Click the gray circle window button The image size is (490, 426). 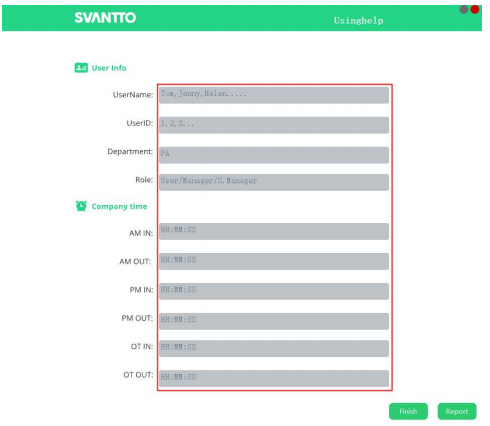(464, 9)
